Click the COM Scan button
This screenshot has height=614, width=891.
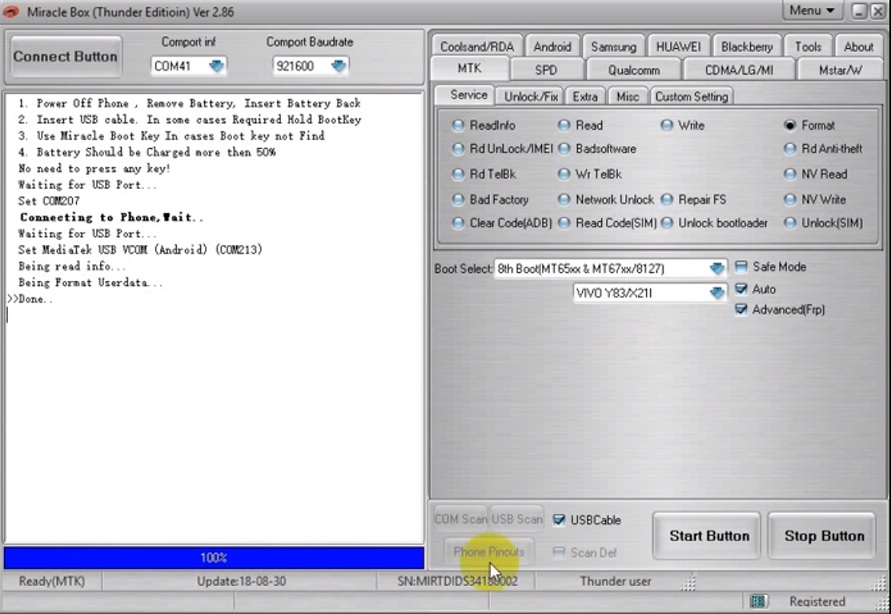(x=460, y=519)
